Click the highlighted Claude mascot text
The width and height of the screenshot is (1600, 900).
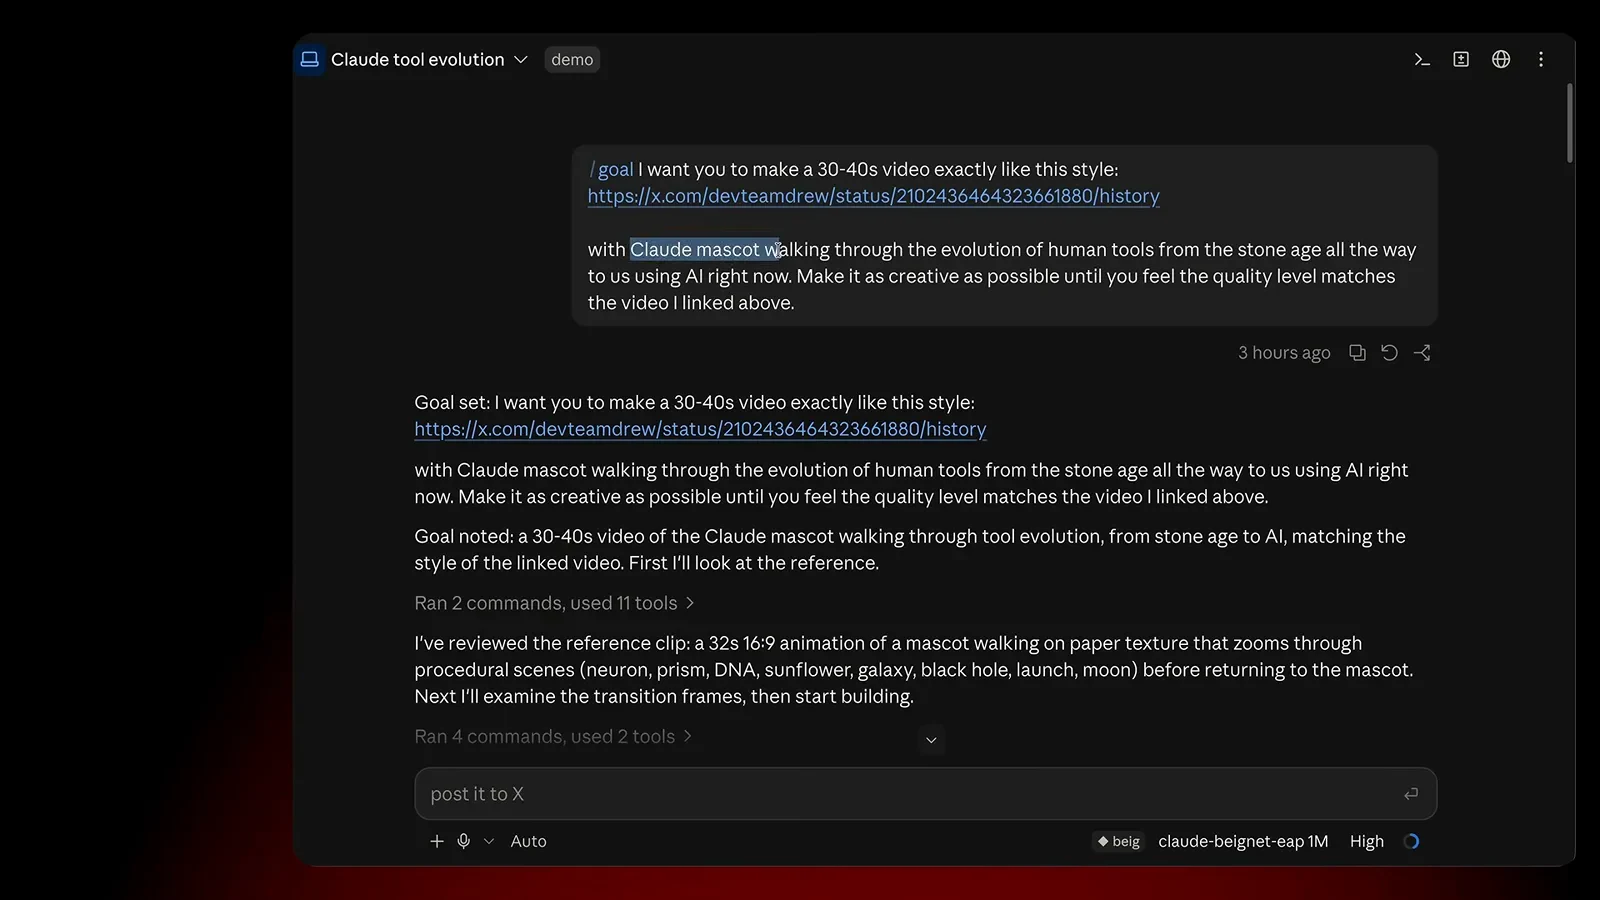click(704, 250)
